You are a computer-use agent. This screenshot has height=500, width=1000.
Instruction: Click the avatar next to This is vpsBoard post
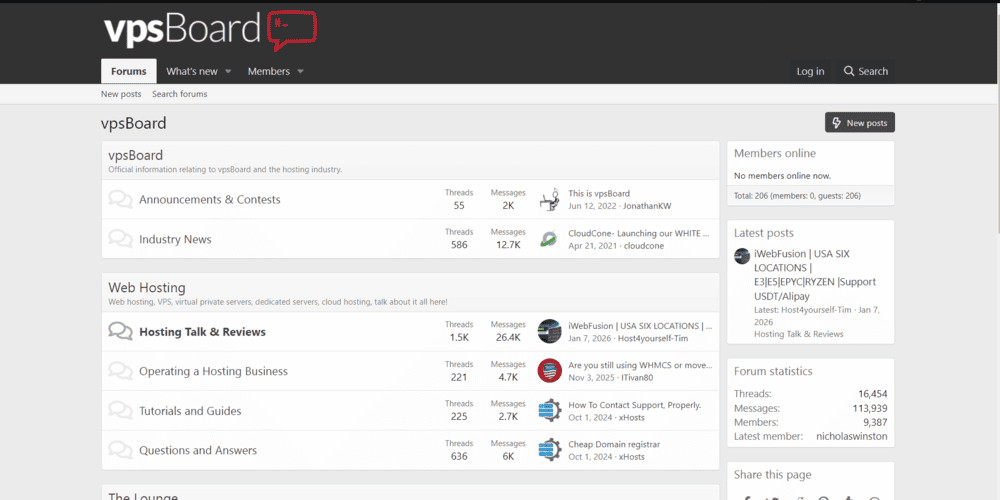(549, 199)
